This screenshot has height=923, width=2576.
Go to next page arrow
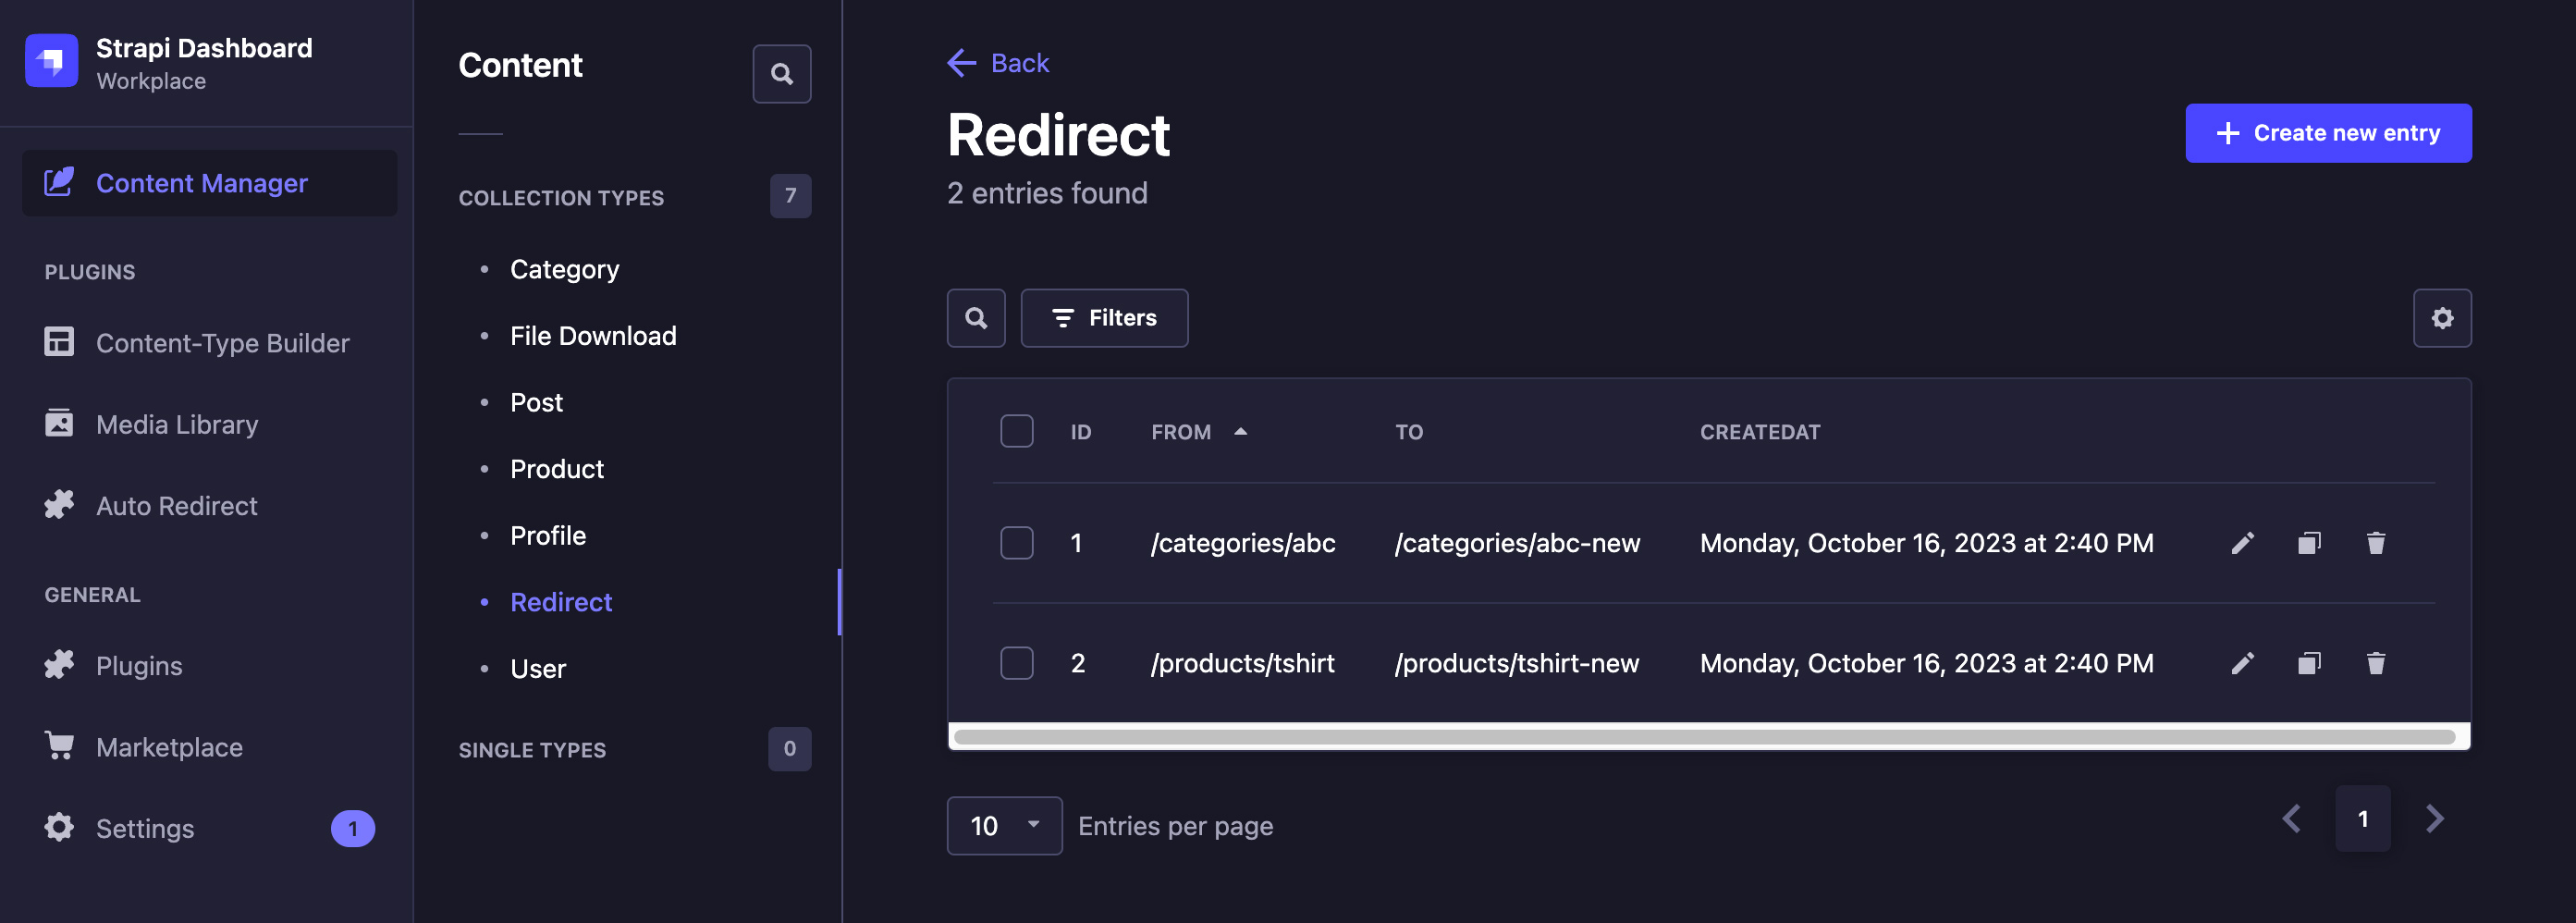(x=2435, y=819)
